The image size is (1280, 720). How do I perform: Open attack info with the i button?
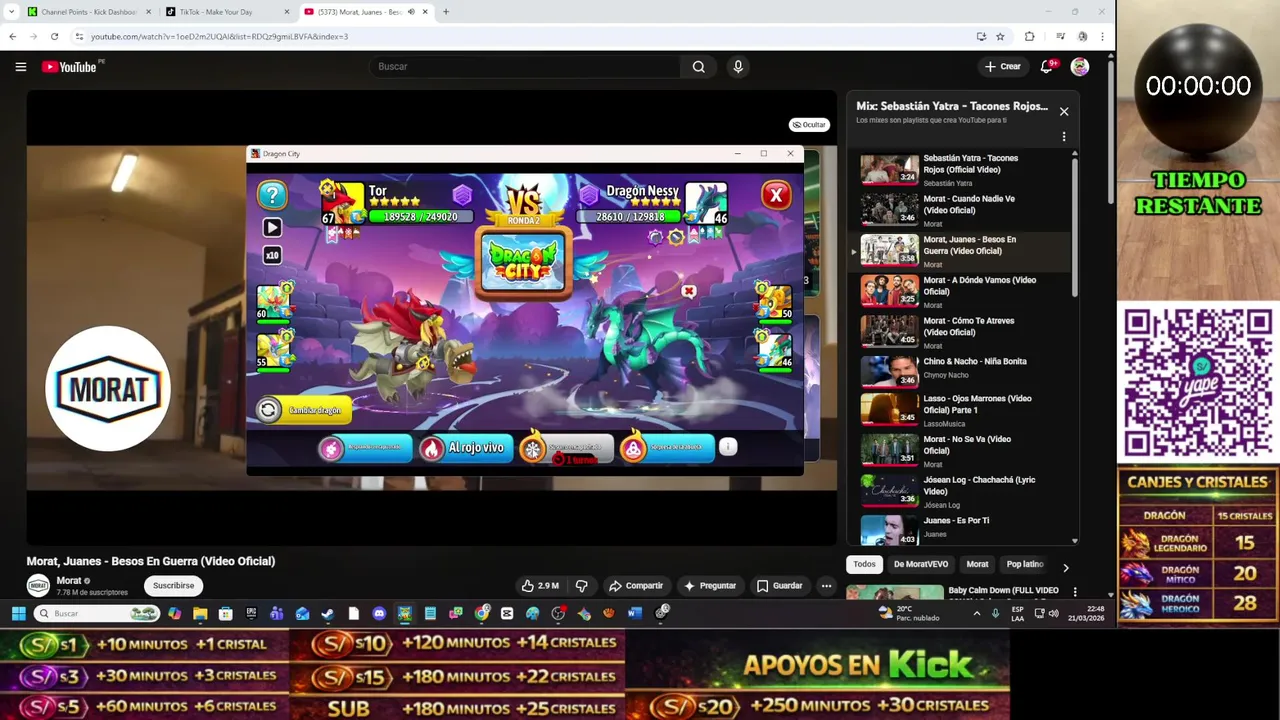pyautogui.click(x=728, y=447)
